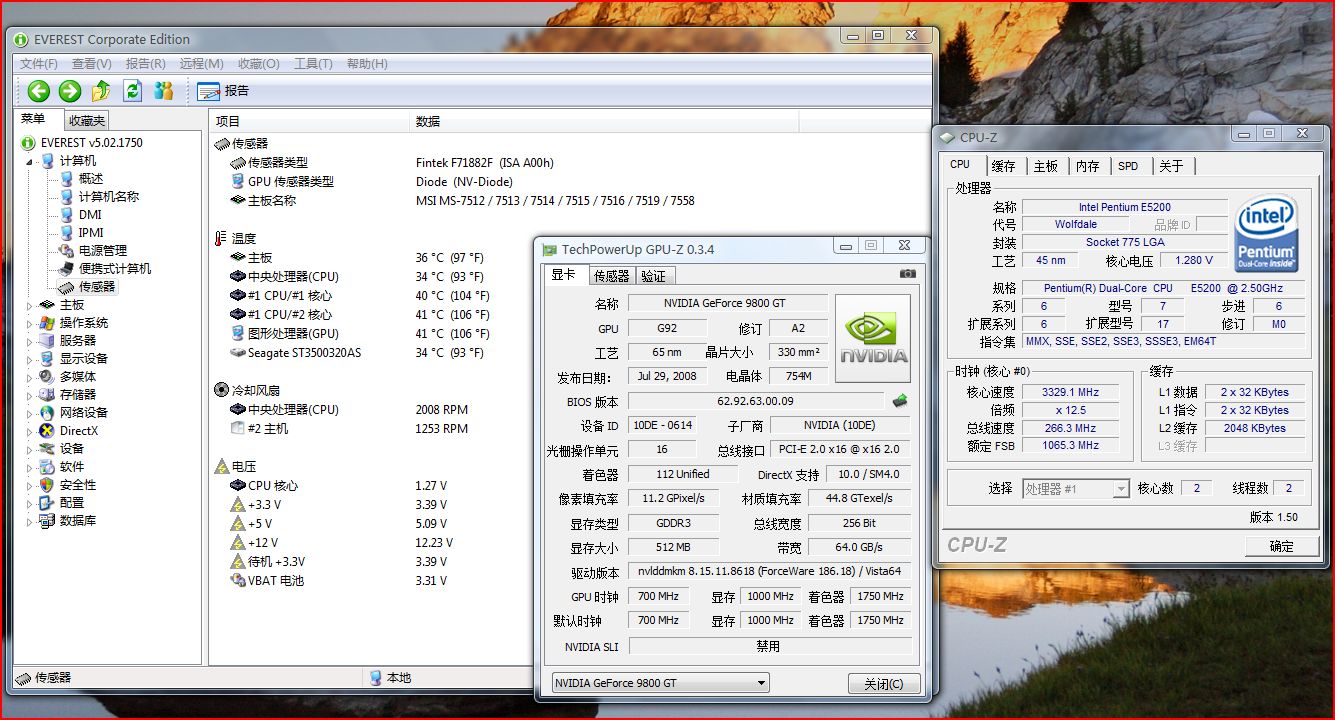Viewport: 1335px width, 720px height.
Task: Click the 网络设备 network icon in tree
Action: pyautogui.click(x=47, y=413)
